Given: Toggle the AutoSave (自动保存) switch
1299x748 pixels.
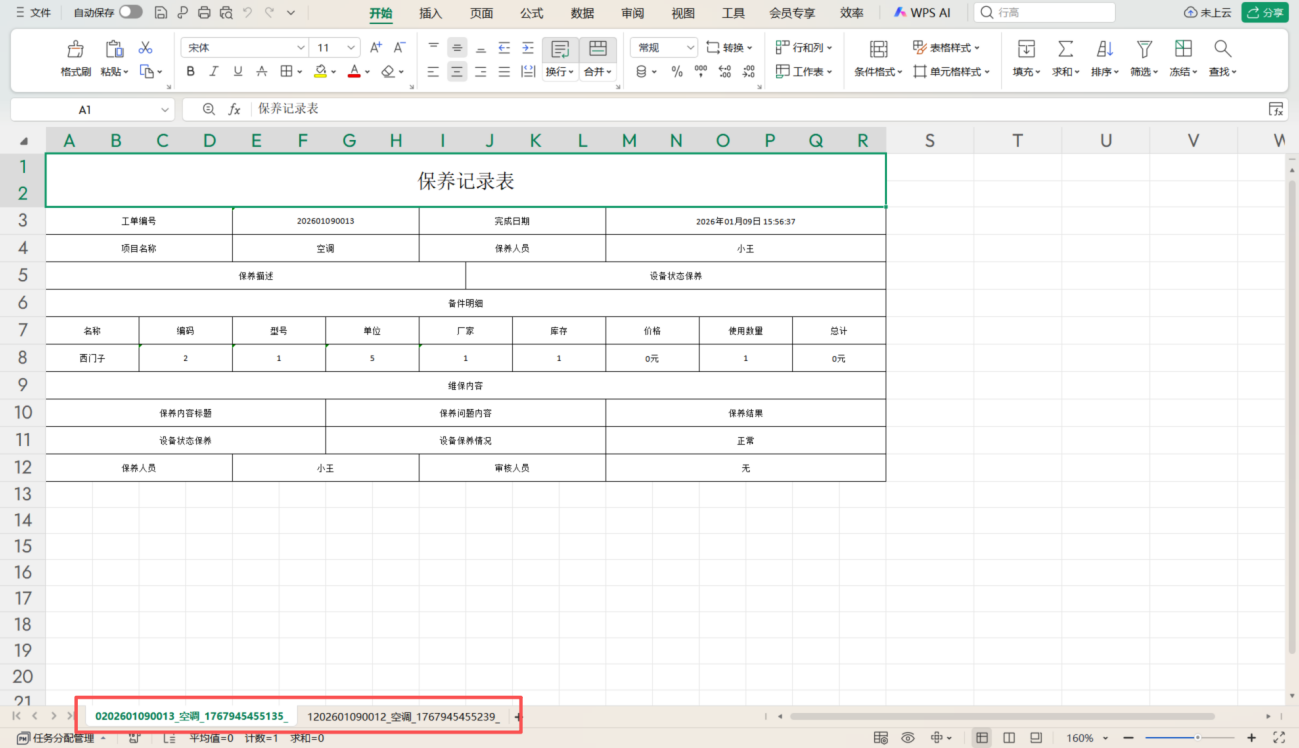Looking at the screenshot, I should [x=130, y=13].
